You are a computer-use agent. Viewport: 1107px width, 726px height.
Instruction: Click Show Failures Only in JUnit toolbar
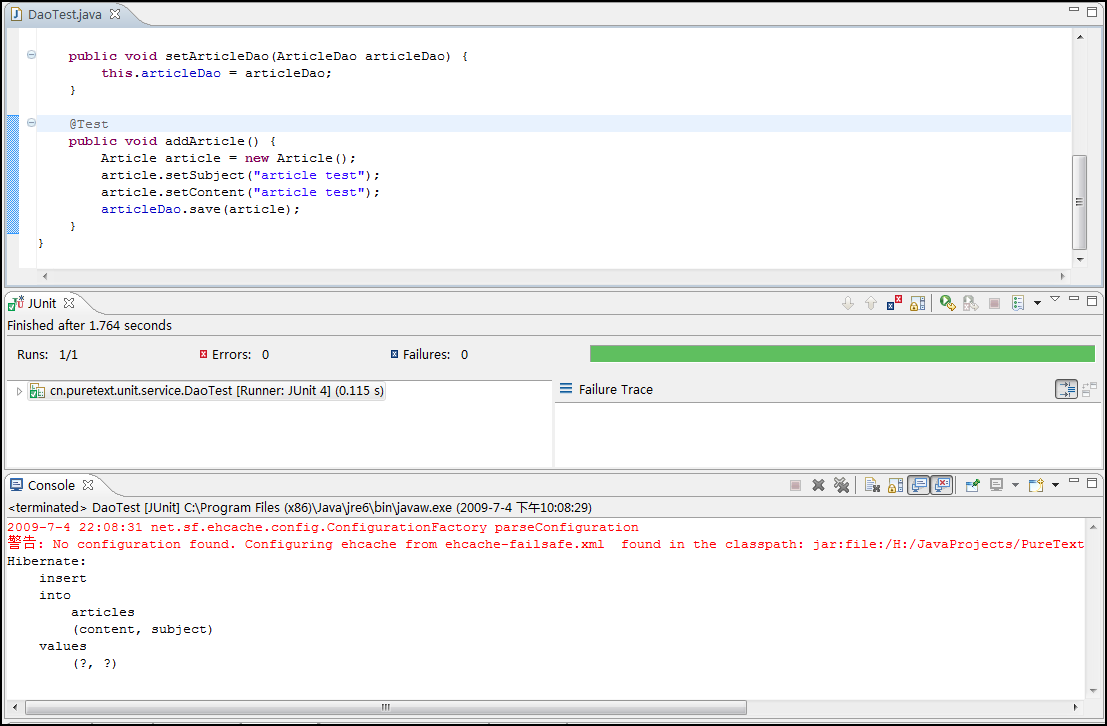click(x=894, y=303)
